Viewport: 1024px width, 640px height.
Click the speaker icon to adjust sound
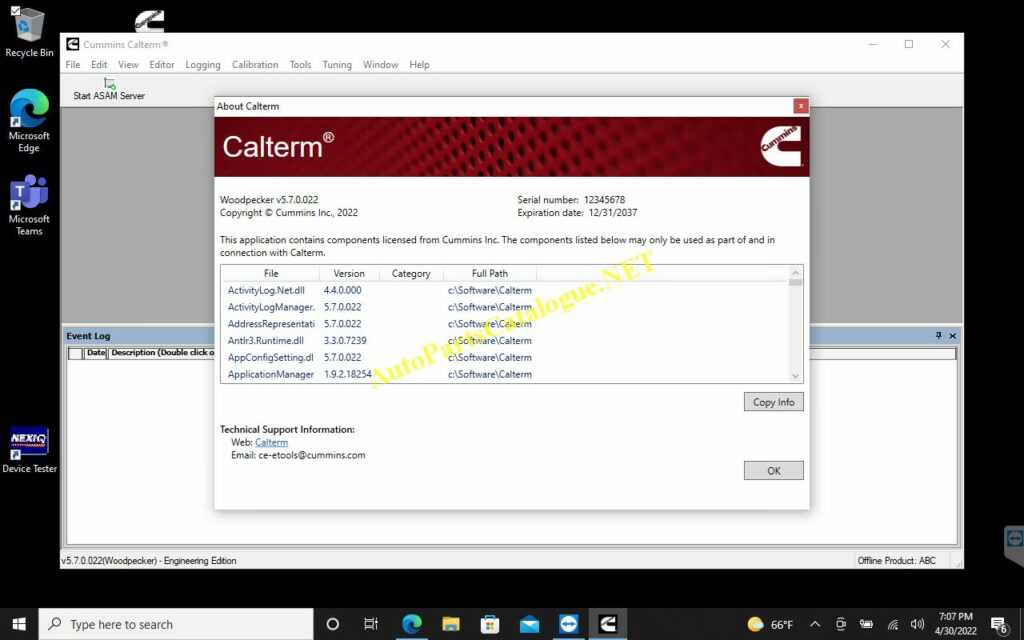[x=917, y=623]
